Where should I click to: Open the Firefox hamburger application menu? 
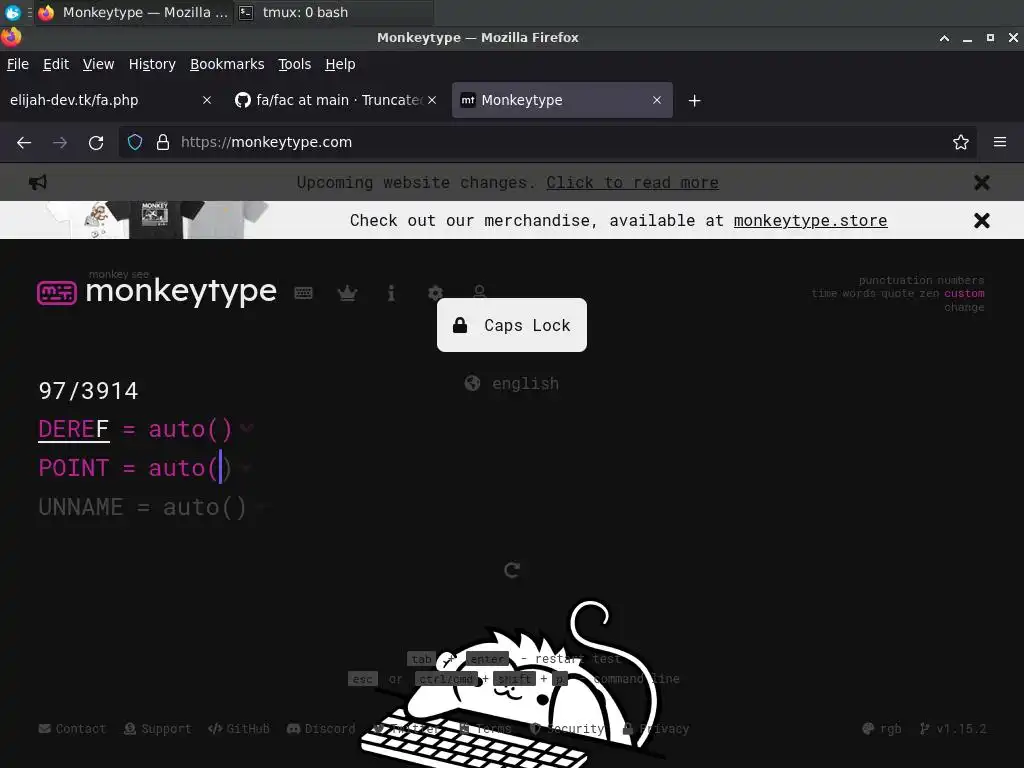[1000, 142]
